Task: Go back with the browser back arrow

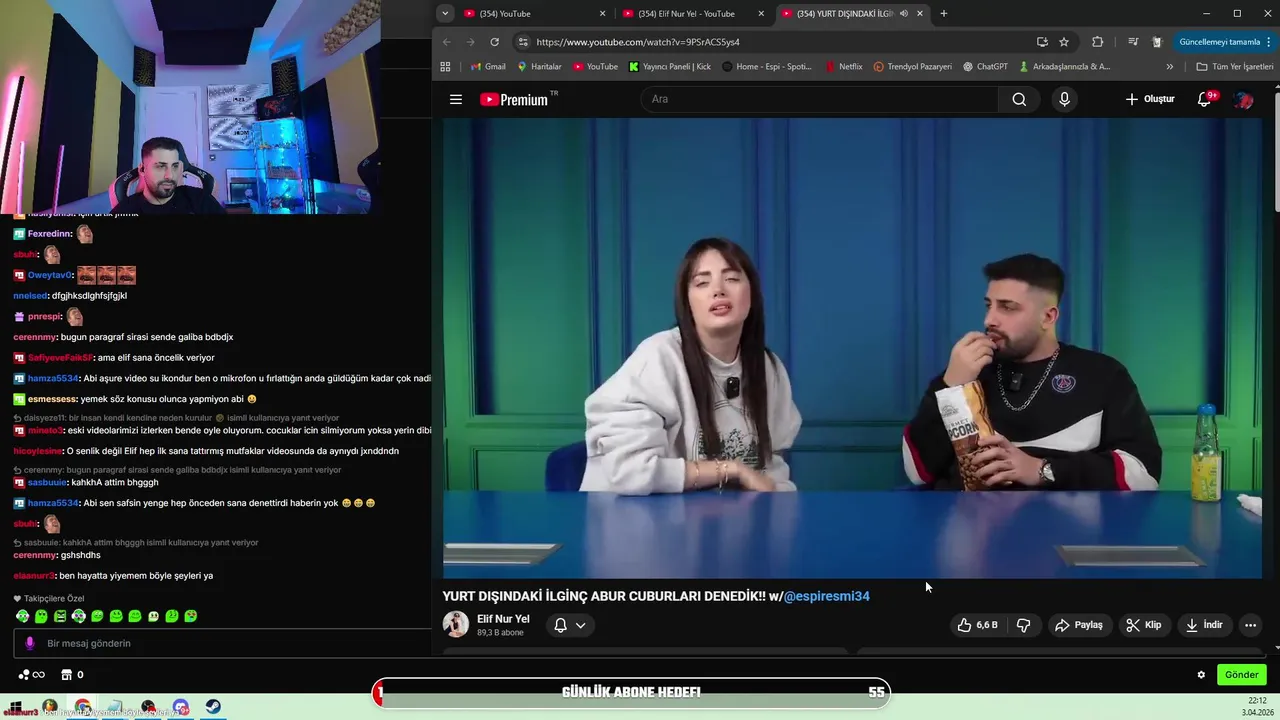Action: (447, 42)
